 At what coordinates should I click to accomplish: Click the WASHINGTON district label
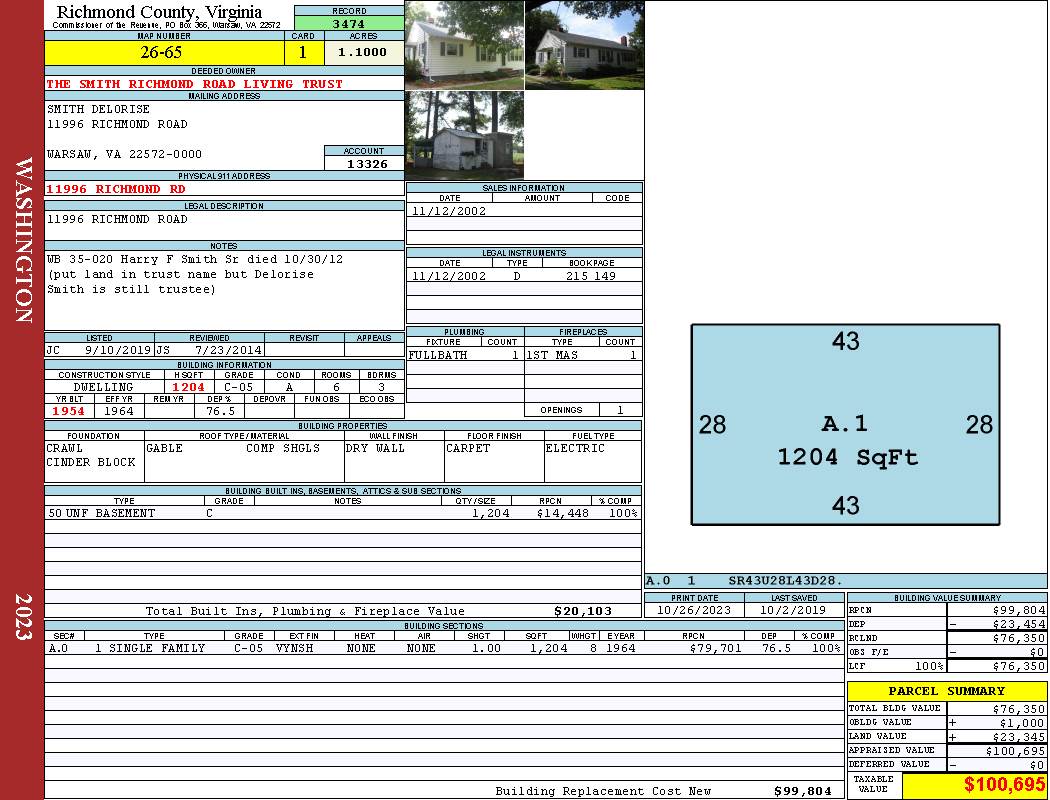pyautogui.click(x=23, y=240)
